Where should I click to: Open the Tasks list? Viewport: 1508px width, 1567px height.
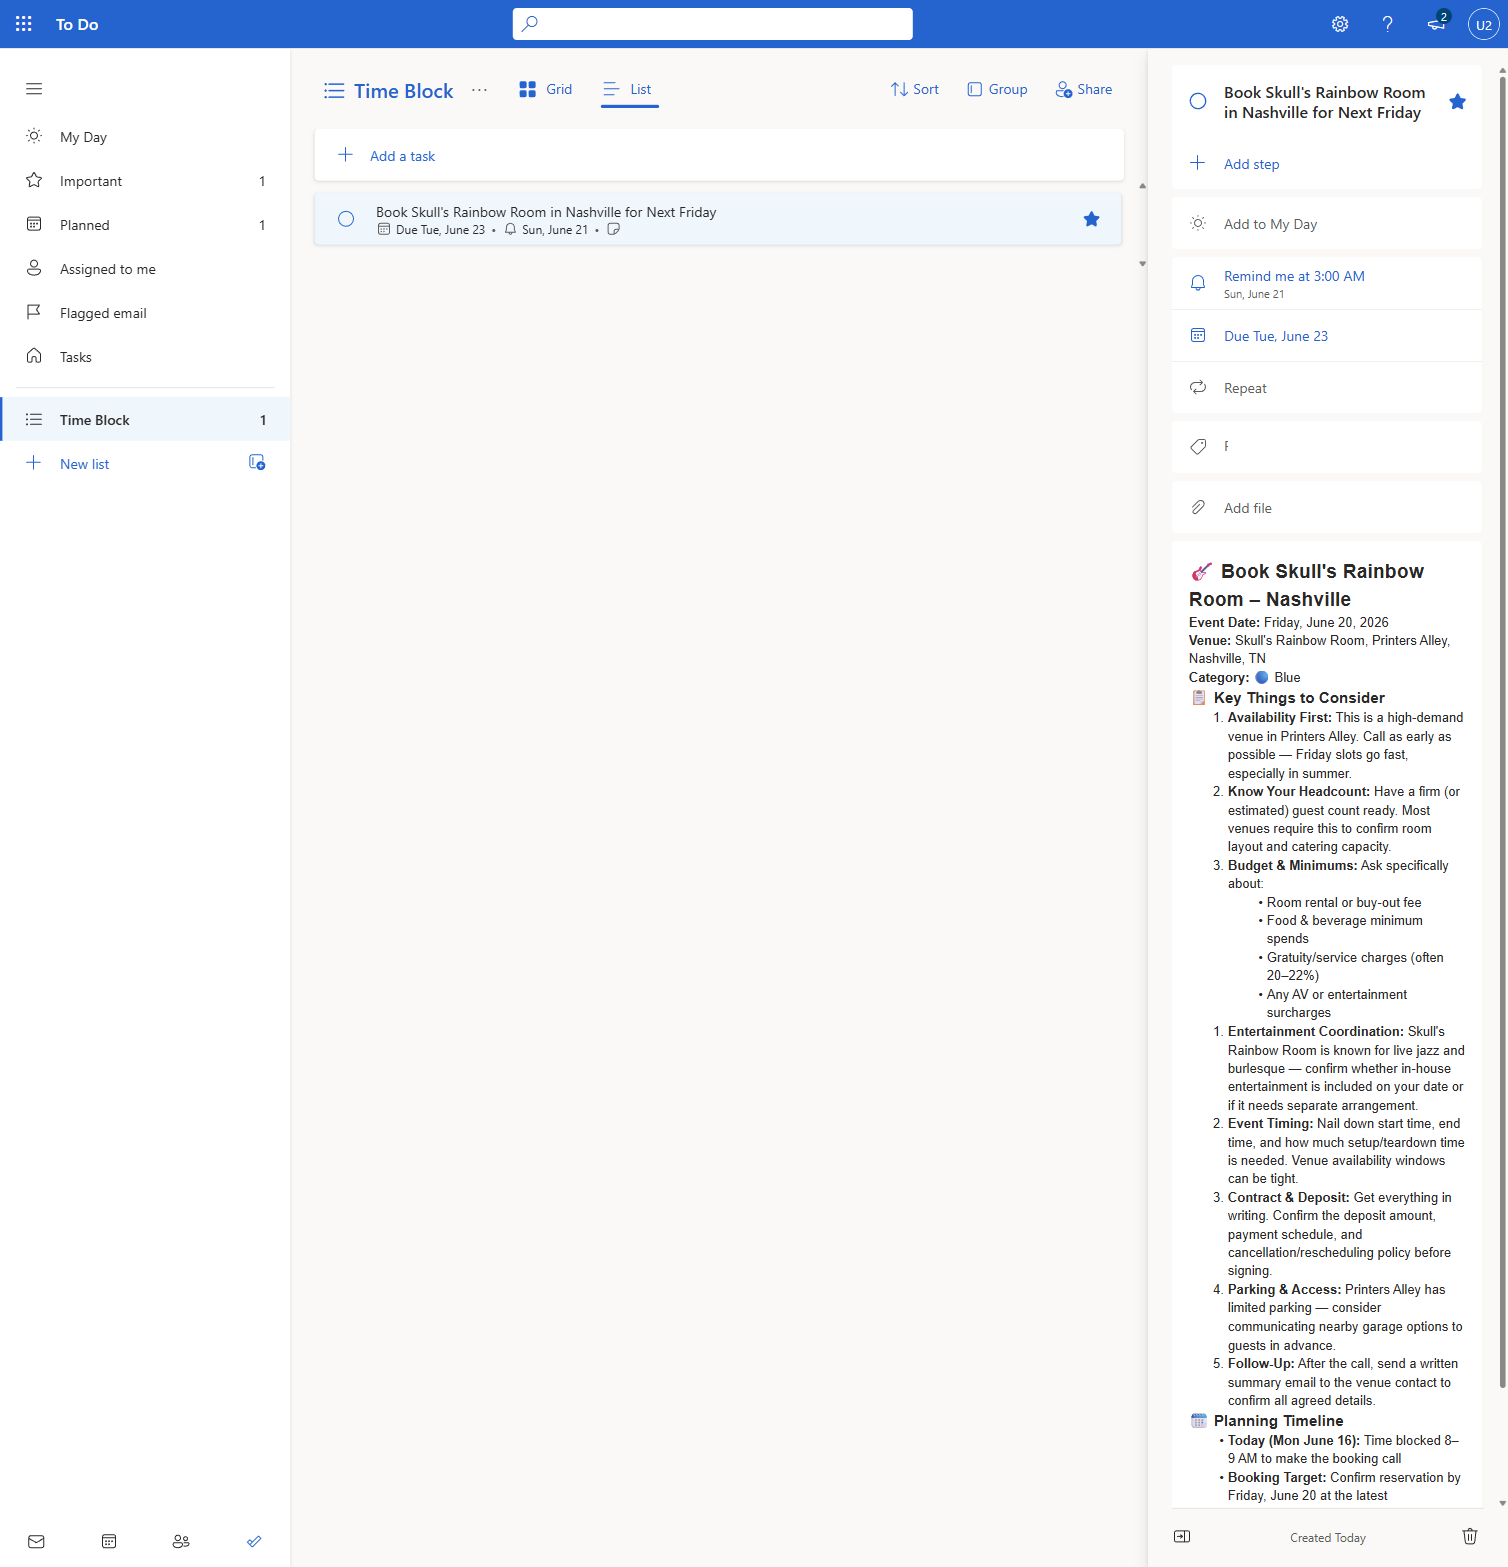pyautogui.click(x=146, y=357)
